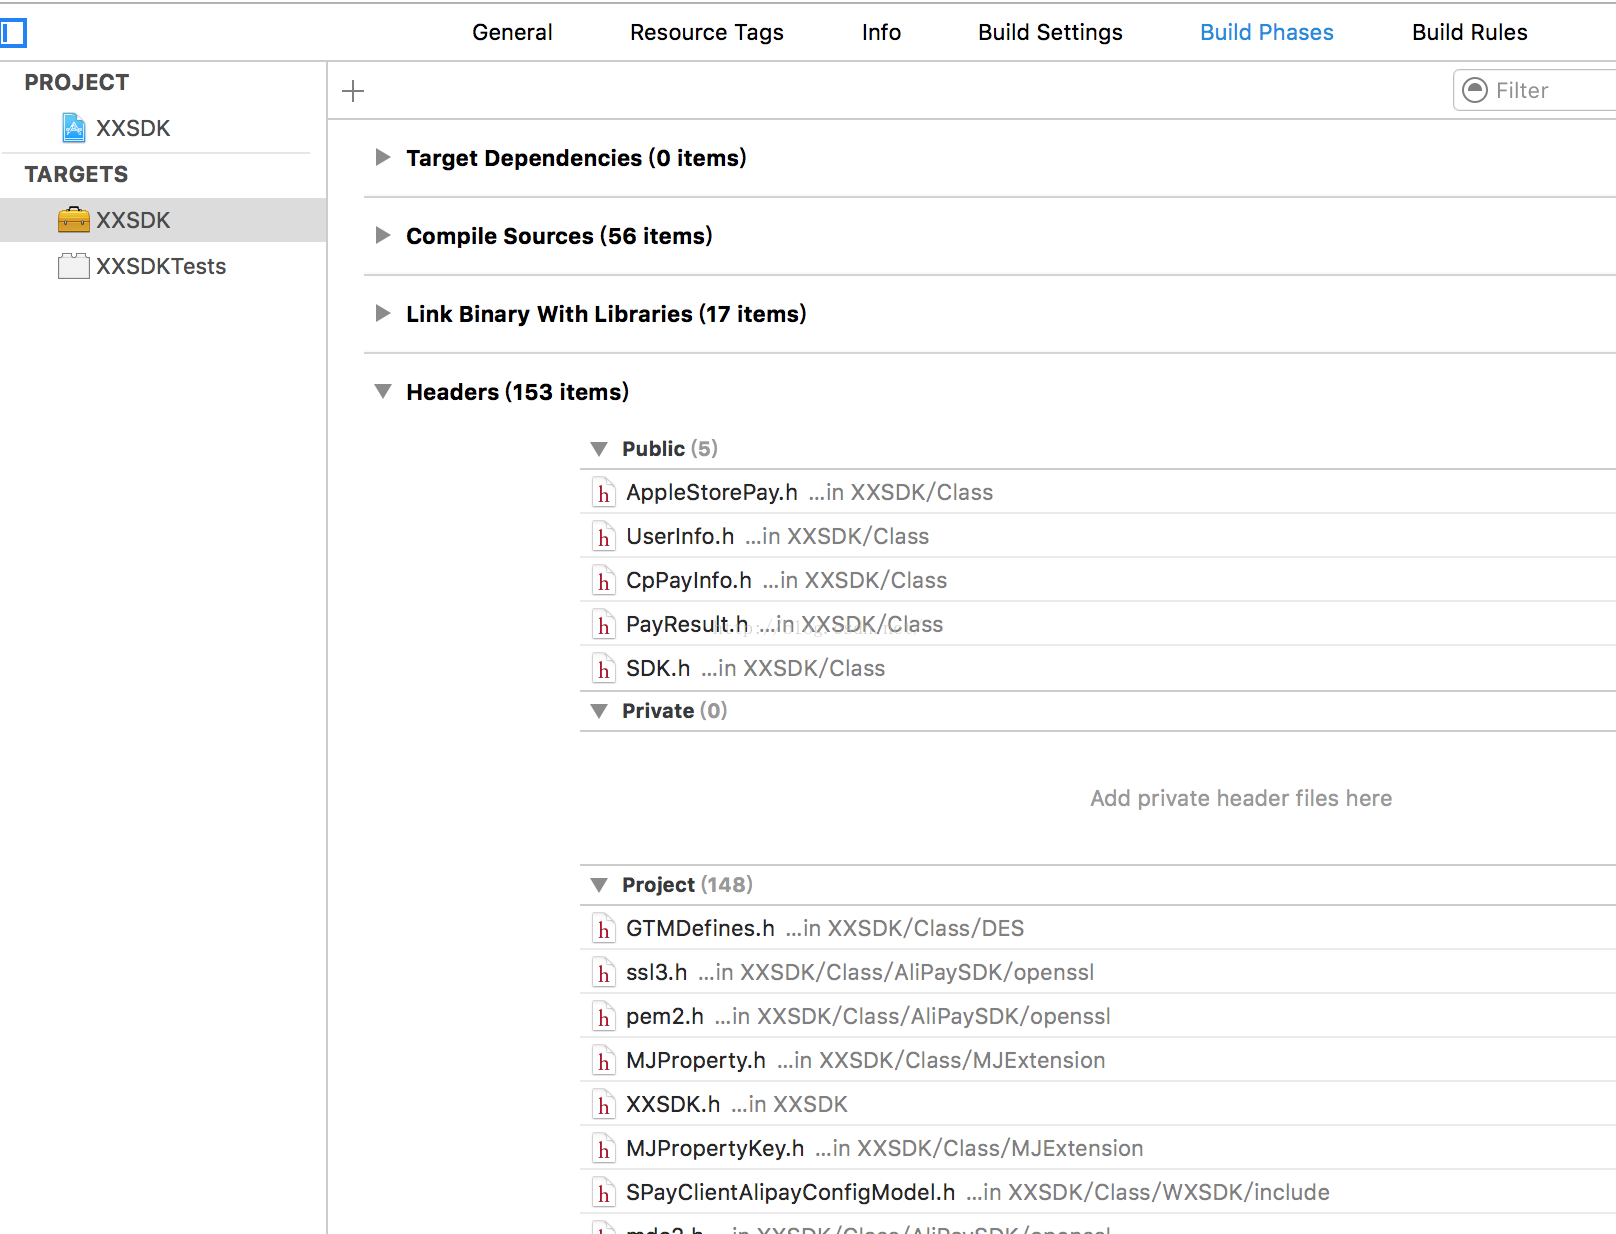Click the XXSDKTests target folder icon
Viewport: 1616px width, 1234px height.
click(x=74, y=266)
